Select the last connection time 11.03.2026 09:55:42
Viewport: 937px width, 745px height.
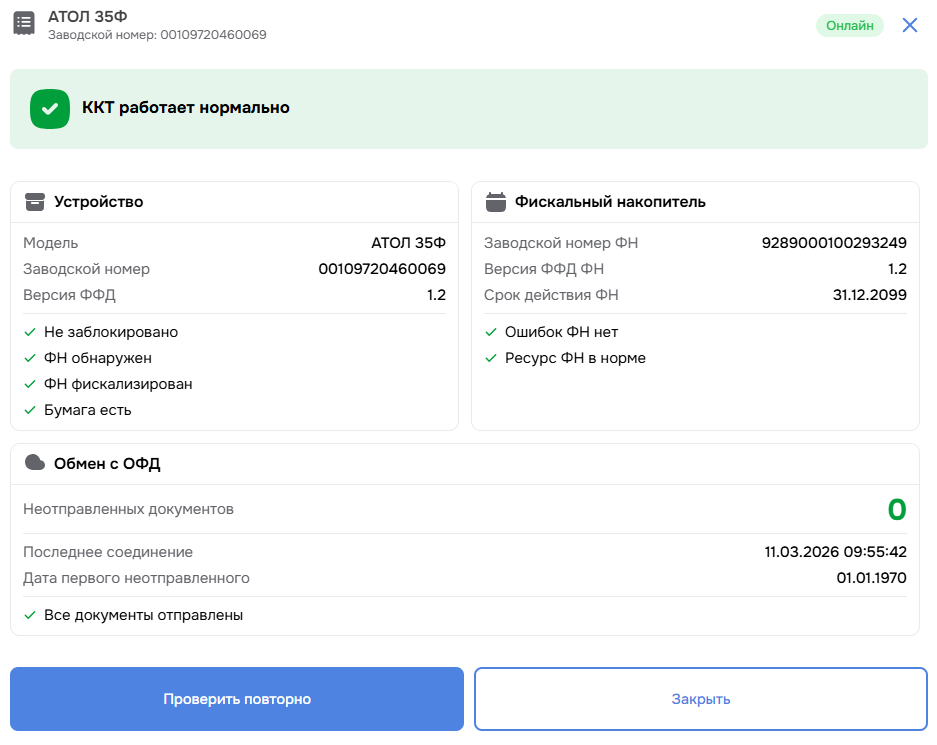pyautogui.click(x=835, y=552)
